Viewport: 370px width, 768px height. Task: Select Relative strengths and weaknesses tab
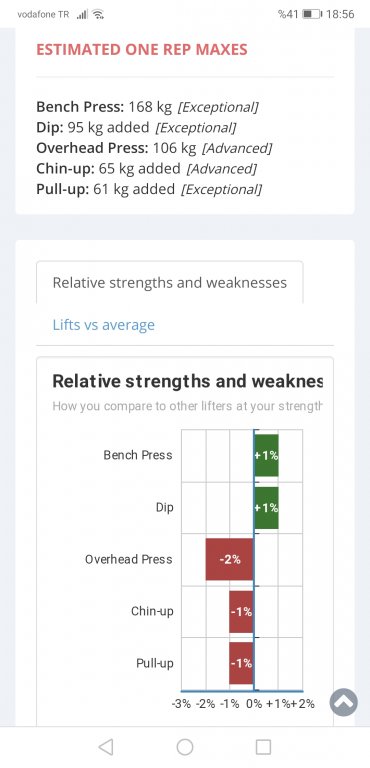tap(170, 283)
